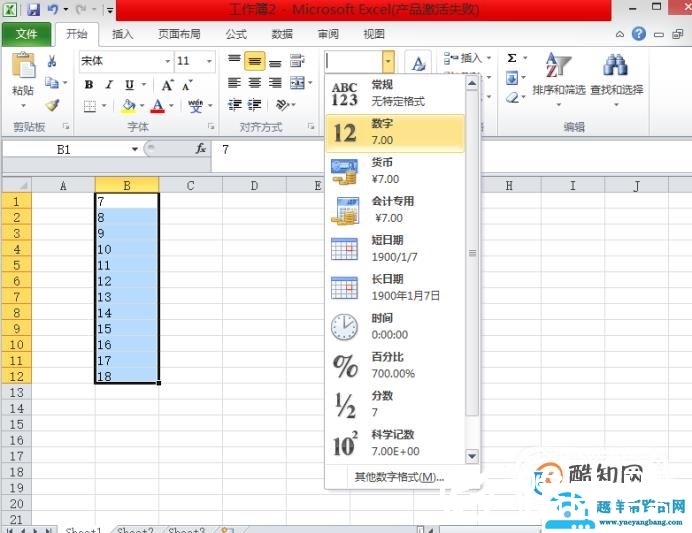The height and width of the screenshot is (533, 692).
Task: Toggle underline formatting
Action: [129, 85]
